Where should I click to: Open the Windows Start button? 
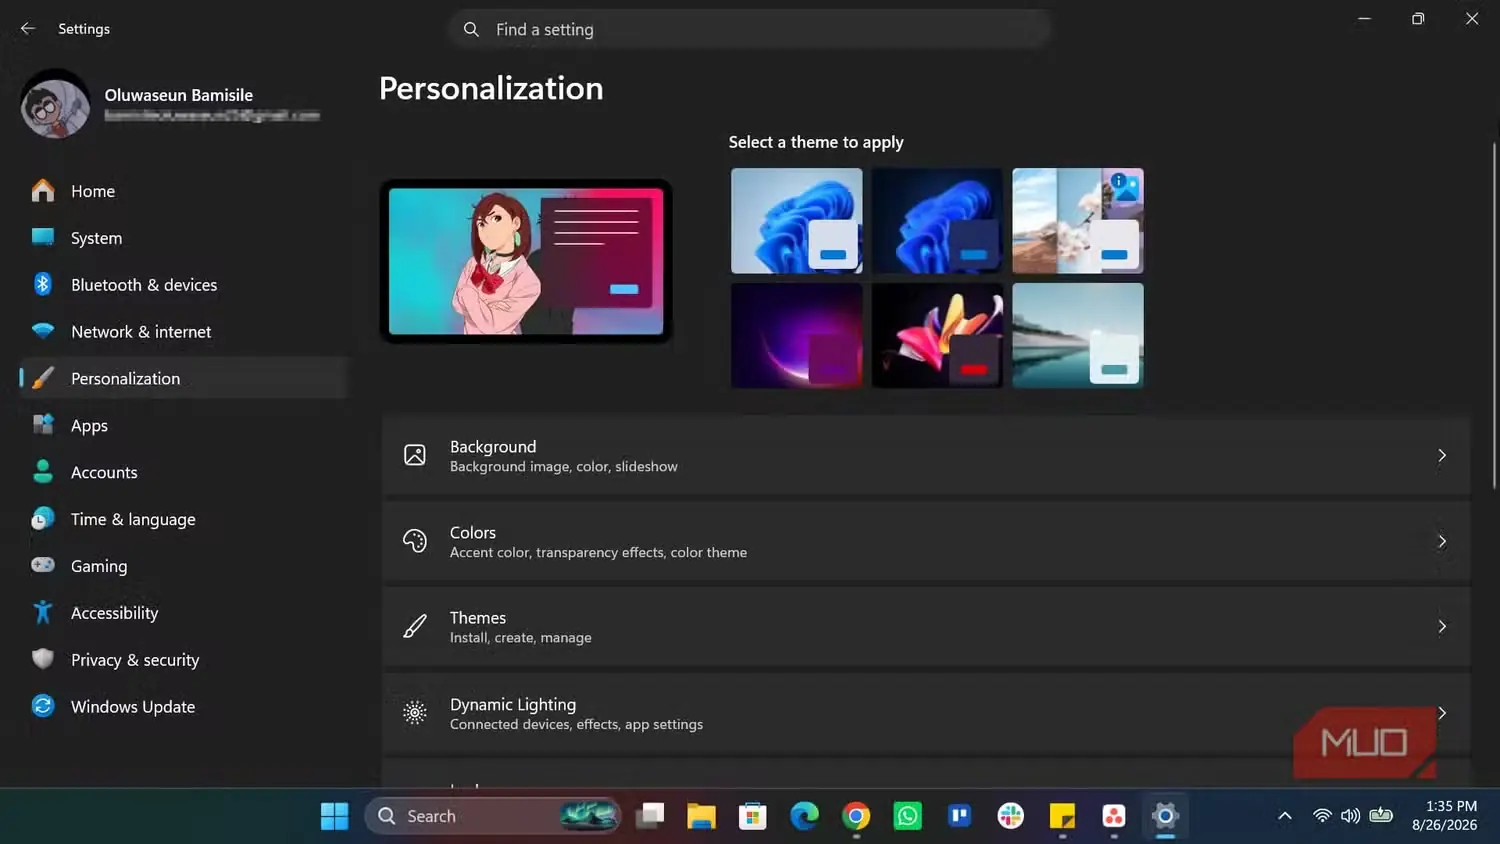(335, 816)
